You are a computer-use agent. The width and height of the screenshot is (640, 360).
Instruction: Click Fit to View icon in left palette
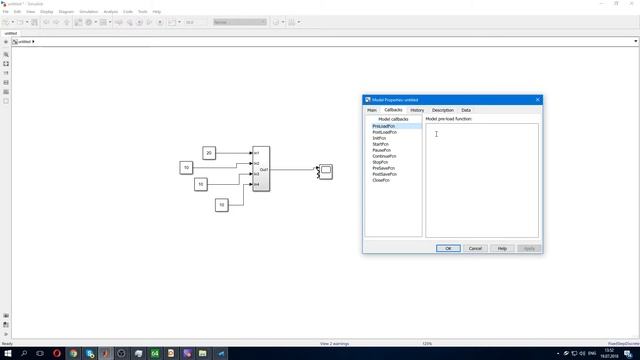(x=6, y=64)
